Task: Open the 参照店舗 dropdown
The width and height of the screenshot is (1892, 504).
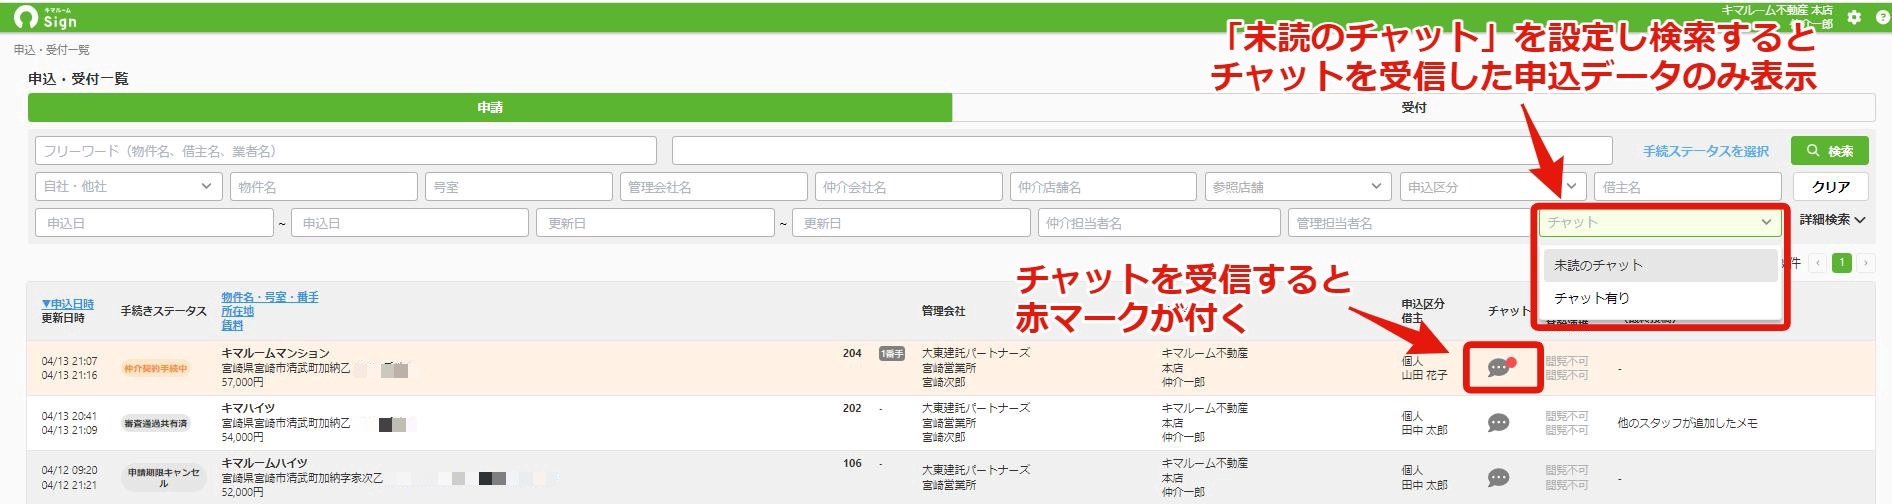Action: pyautogui.click(x=1297, y=186)
